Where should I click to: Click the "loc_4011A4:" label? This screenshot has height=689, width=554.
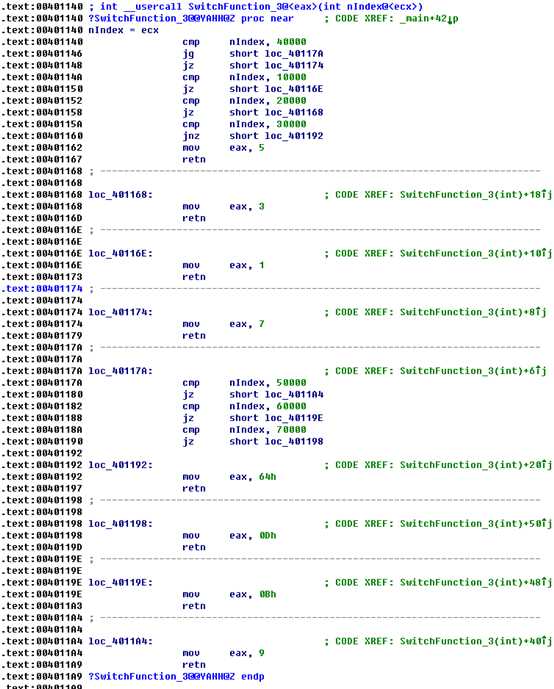[x=120, y=642]
